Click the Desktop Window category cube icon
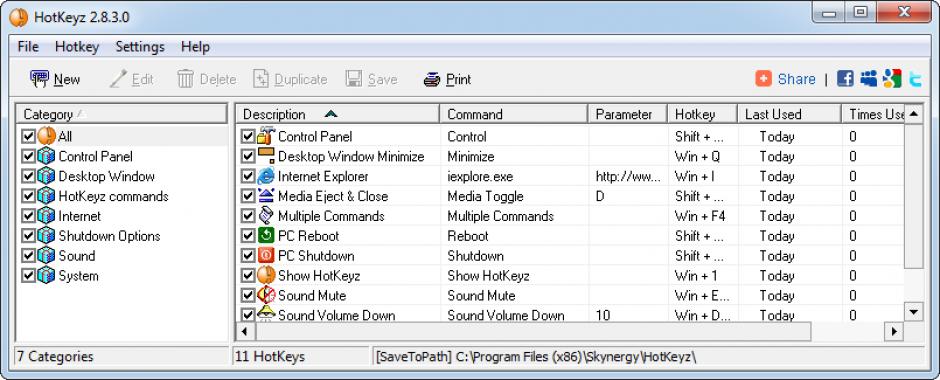This screenshot has width=940, height=380. (x=46, y=176)
